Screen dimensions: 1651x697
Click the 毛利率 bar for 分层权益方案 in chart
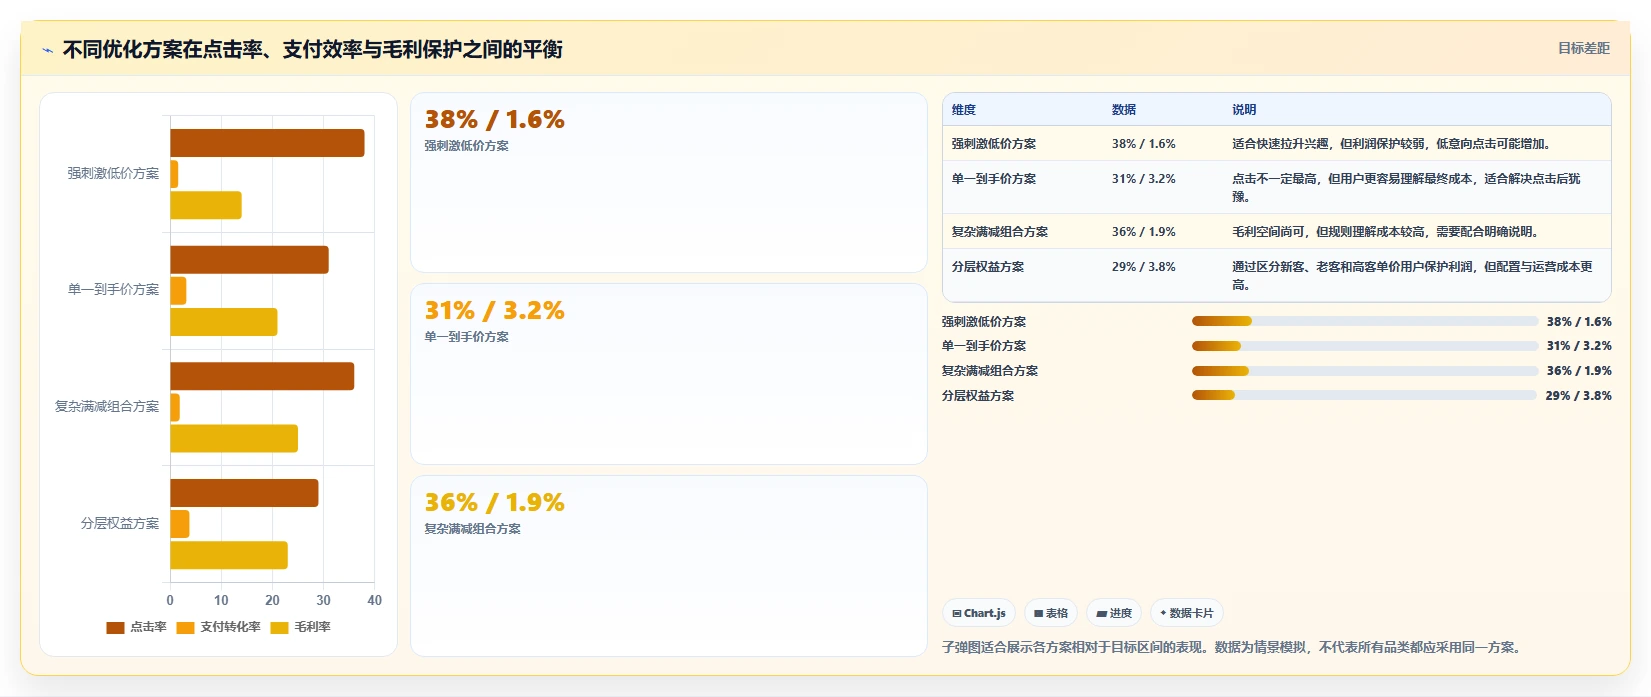click(229, 555)
